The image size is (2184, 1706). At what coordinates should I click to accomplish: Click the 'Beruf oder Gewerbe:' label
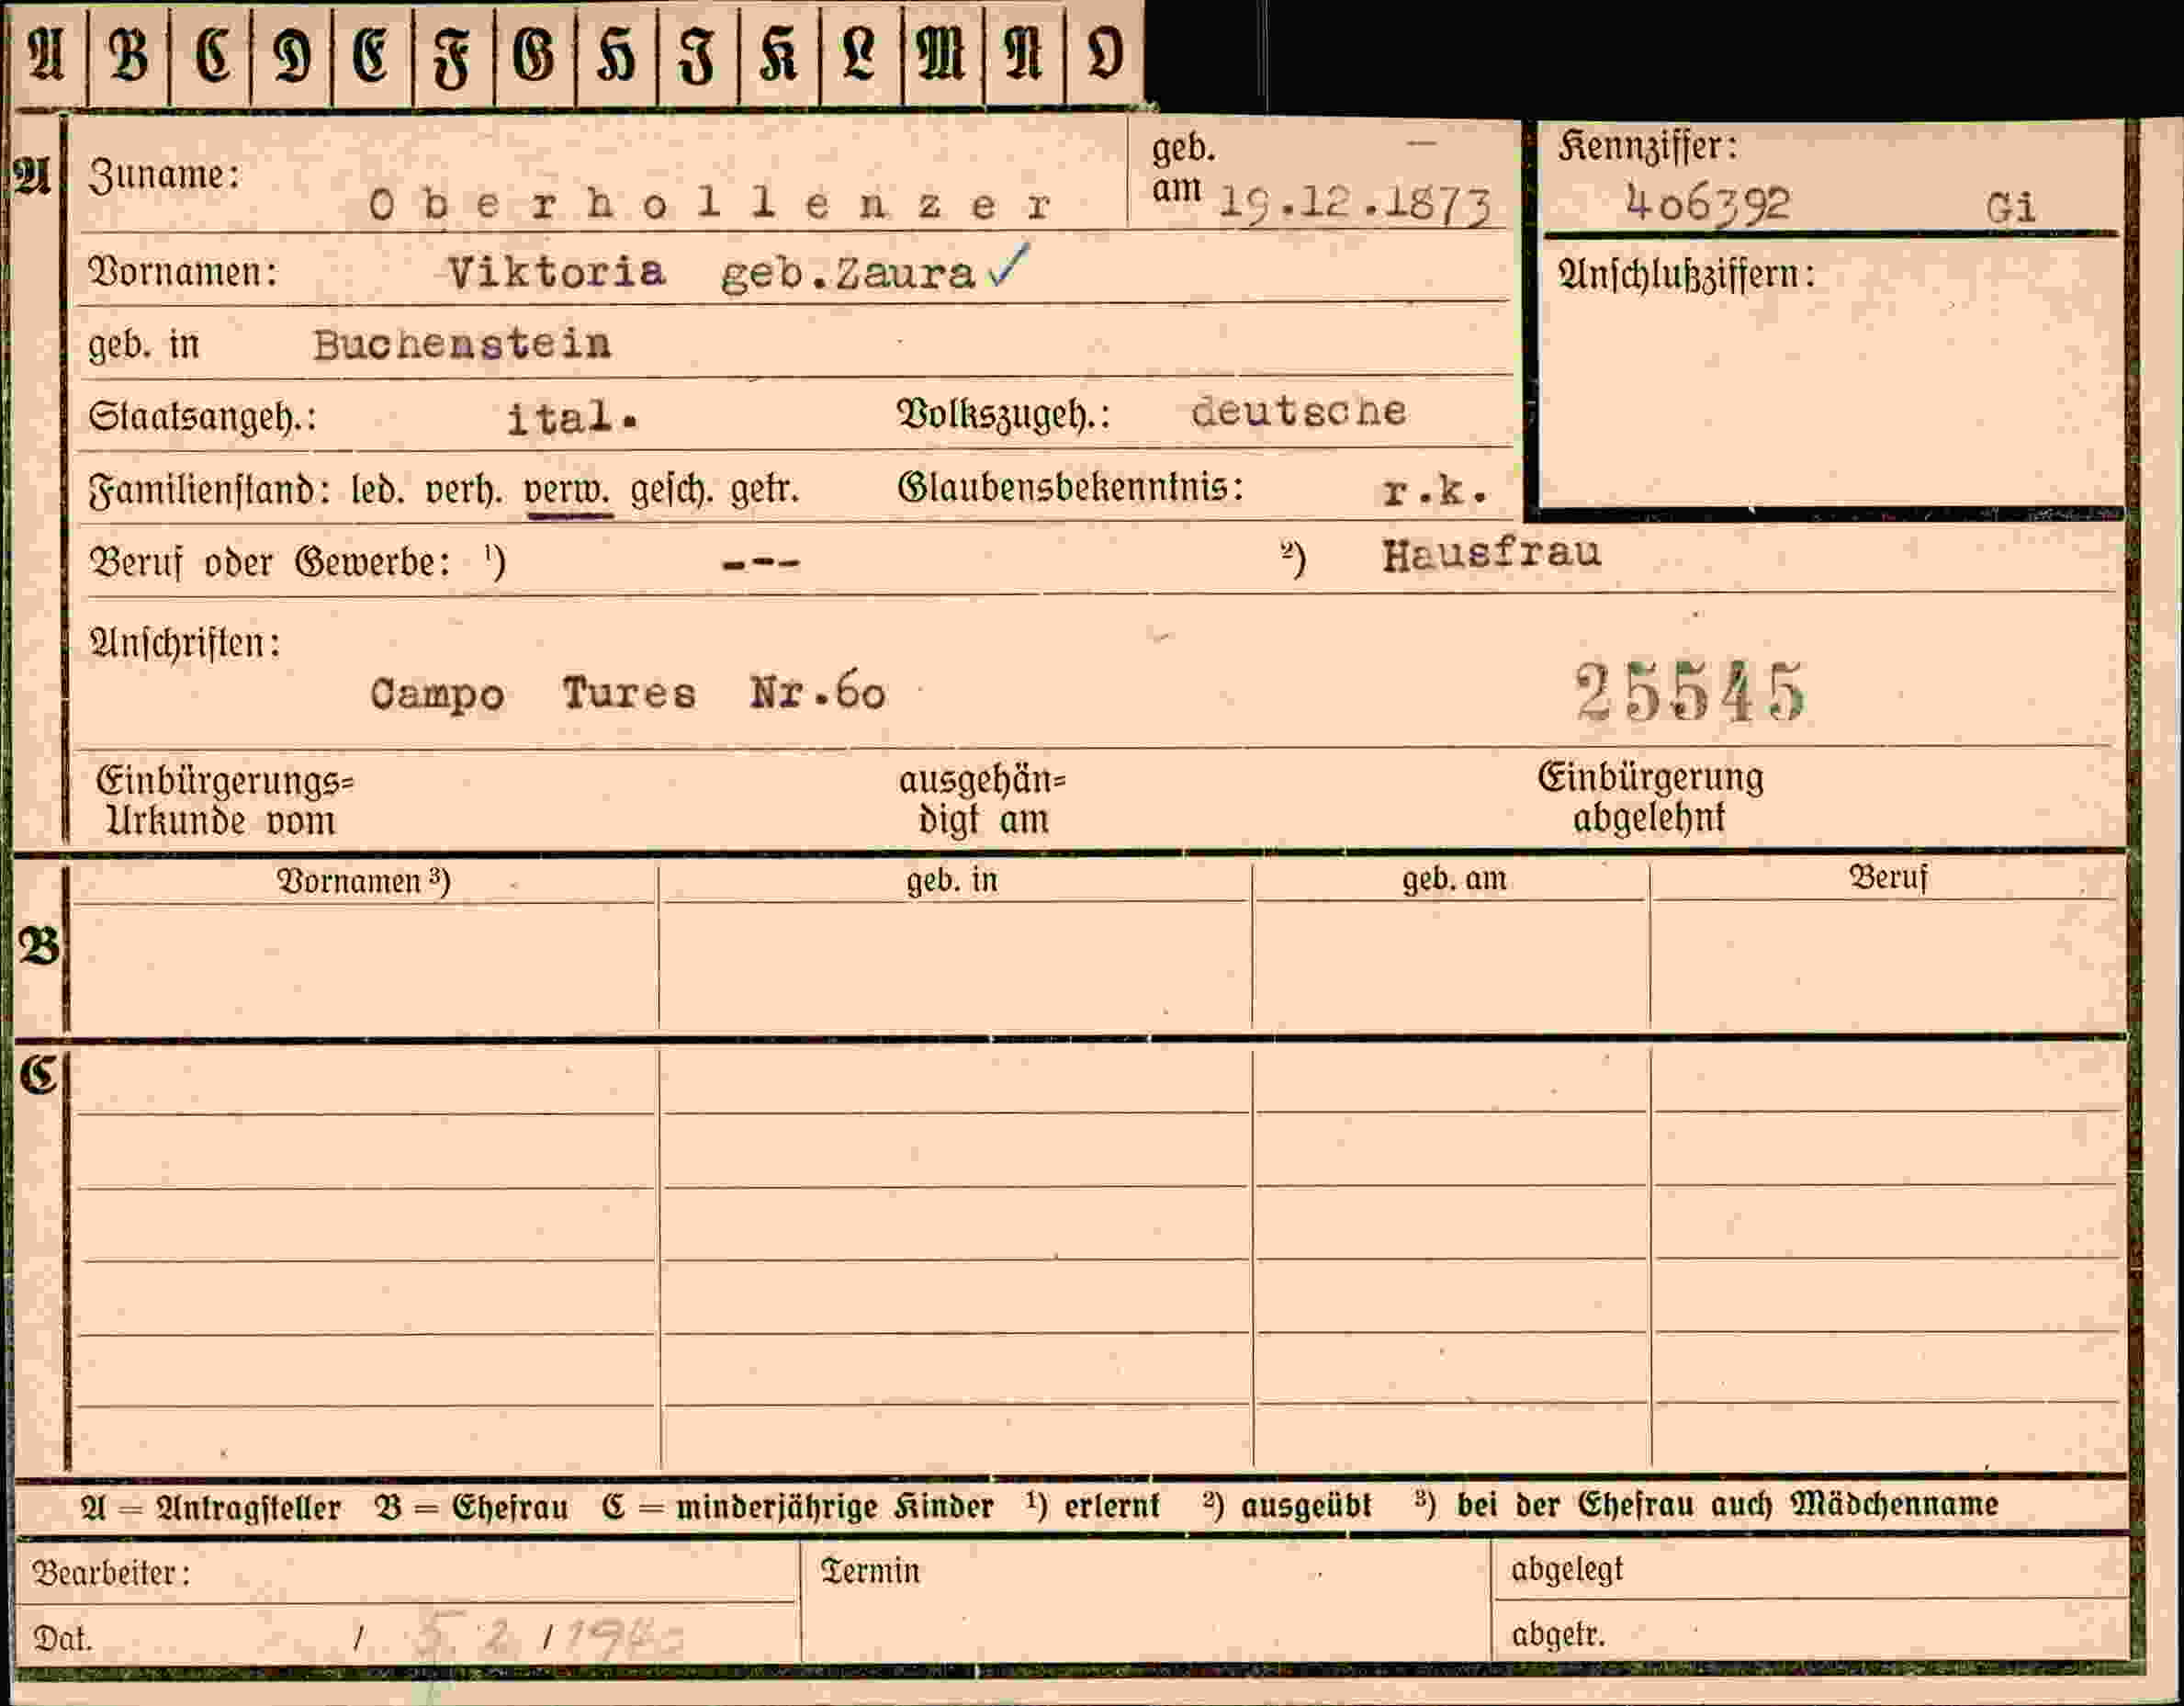click(x=269, y=562)
